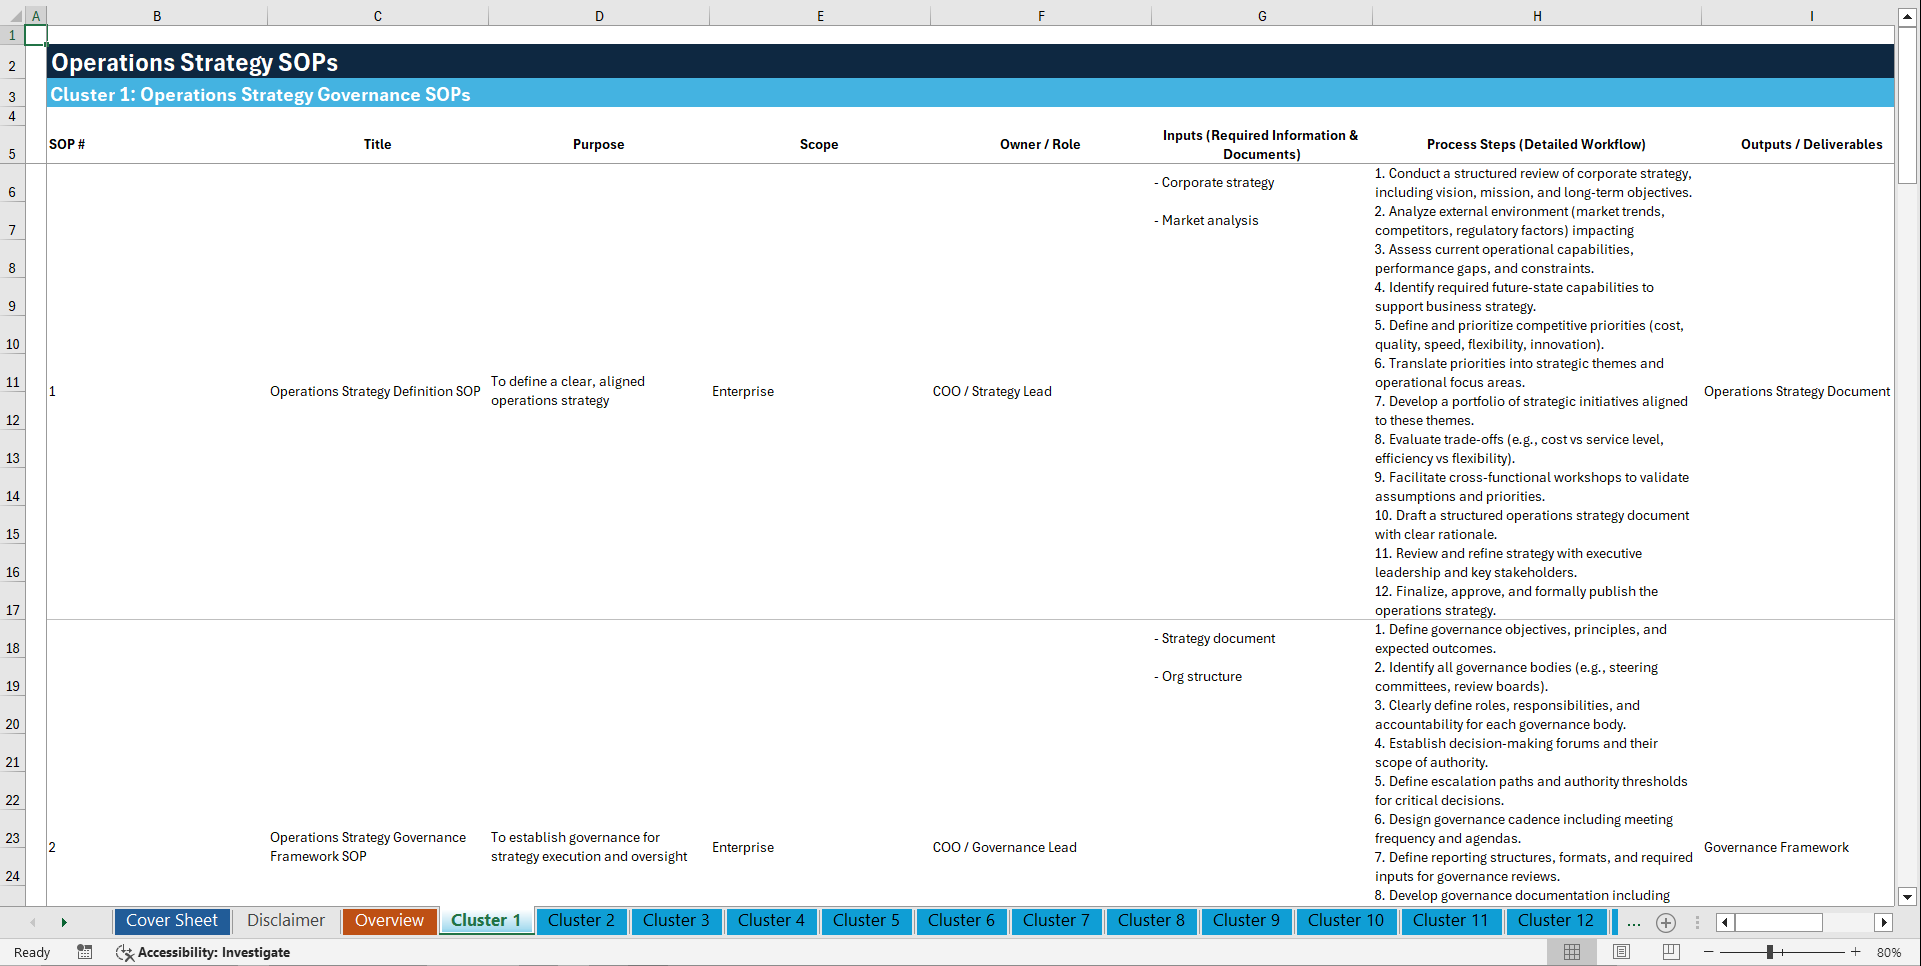Click the Select All corner triangle
The image size is (1921, 966).
14,16
